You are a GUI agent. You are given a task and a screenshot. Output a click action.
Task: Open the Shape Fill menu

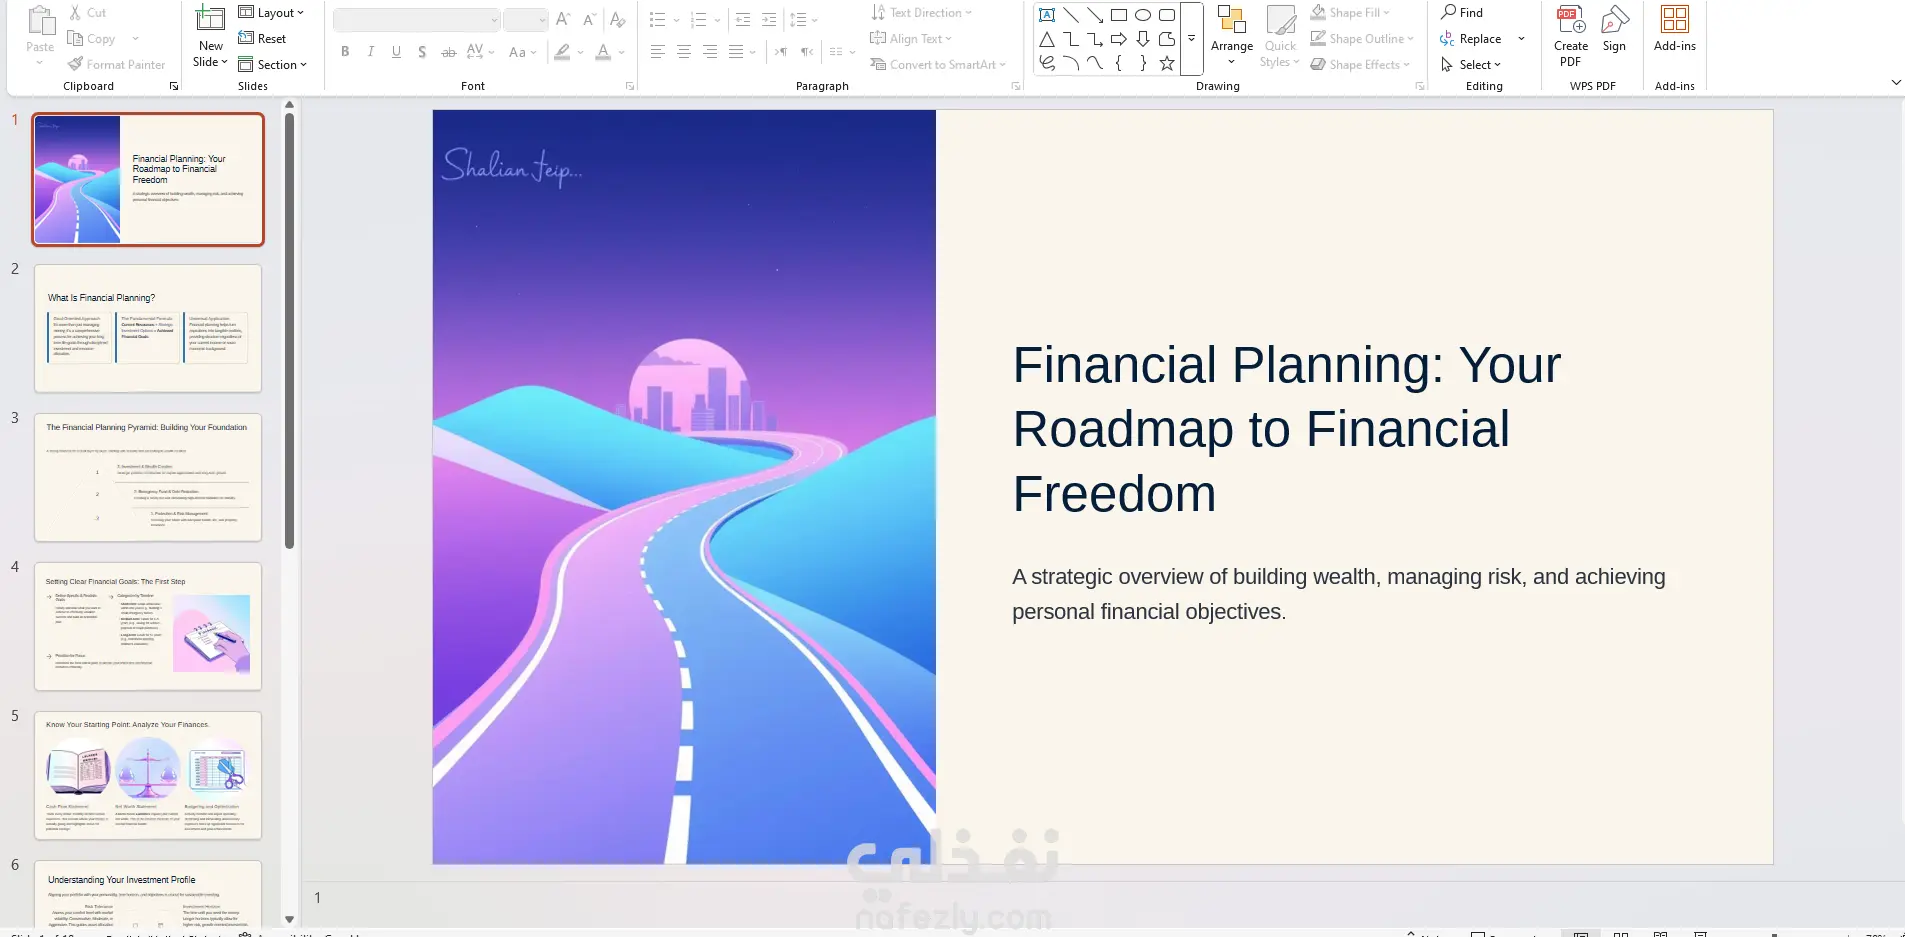tap(1350, 13)
